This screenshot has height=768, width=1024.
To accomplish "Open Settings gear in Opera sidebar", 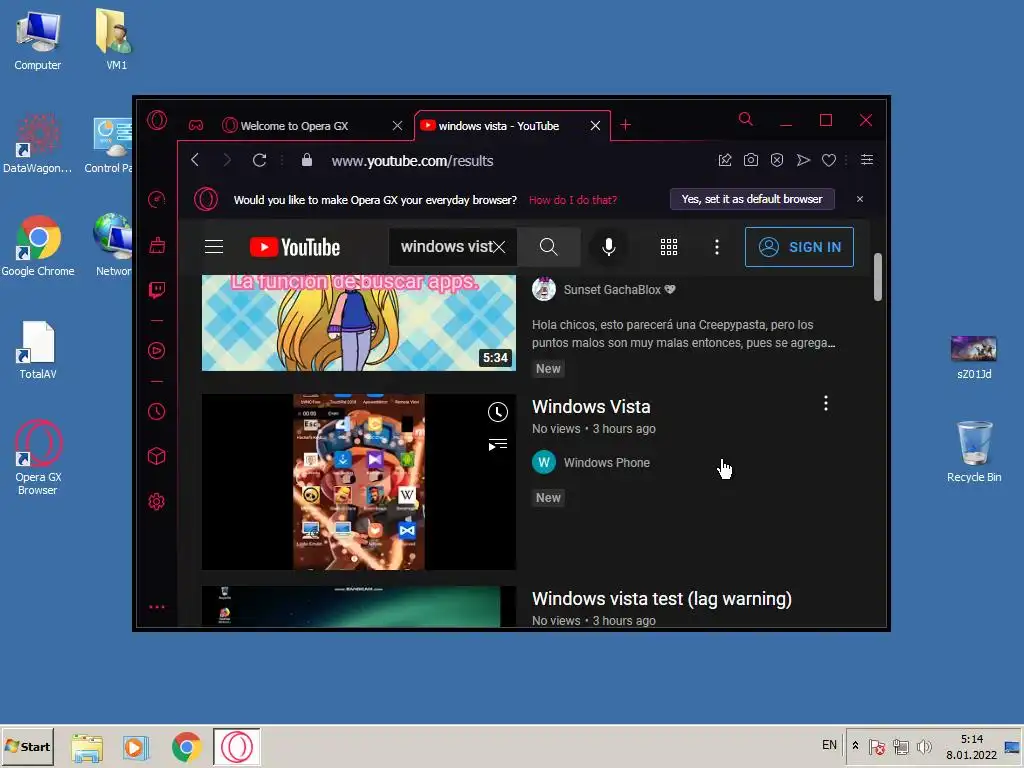I will 157,502.
